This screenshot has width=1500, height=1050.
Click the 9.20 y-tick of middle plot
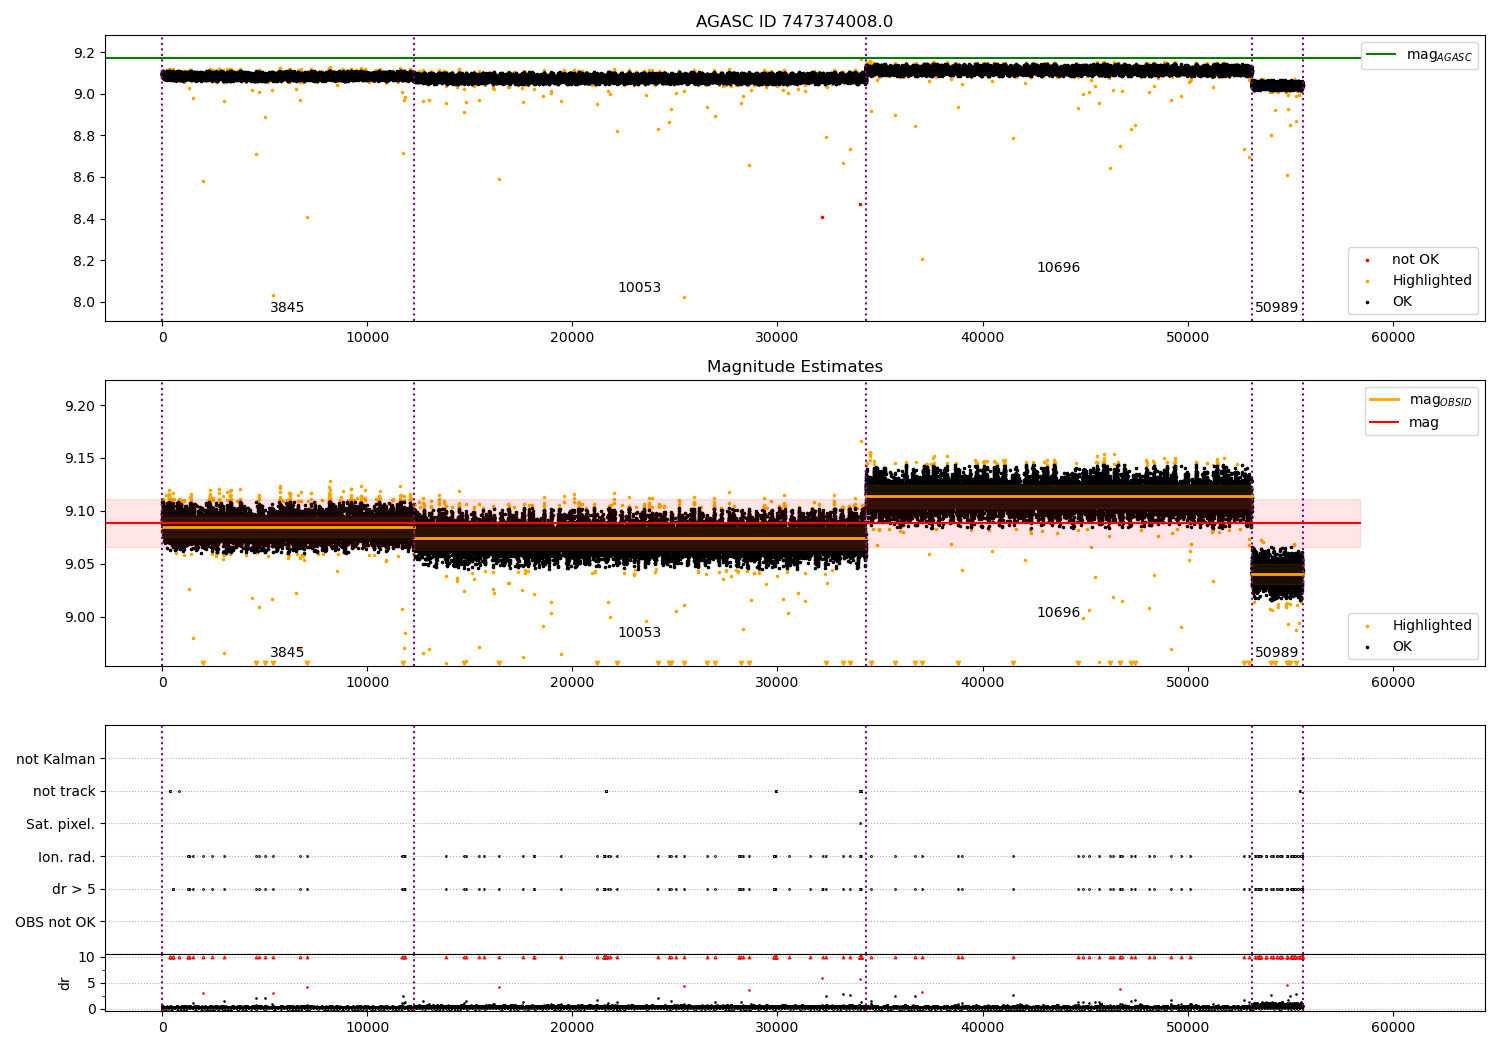(80, 406)
